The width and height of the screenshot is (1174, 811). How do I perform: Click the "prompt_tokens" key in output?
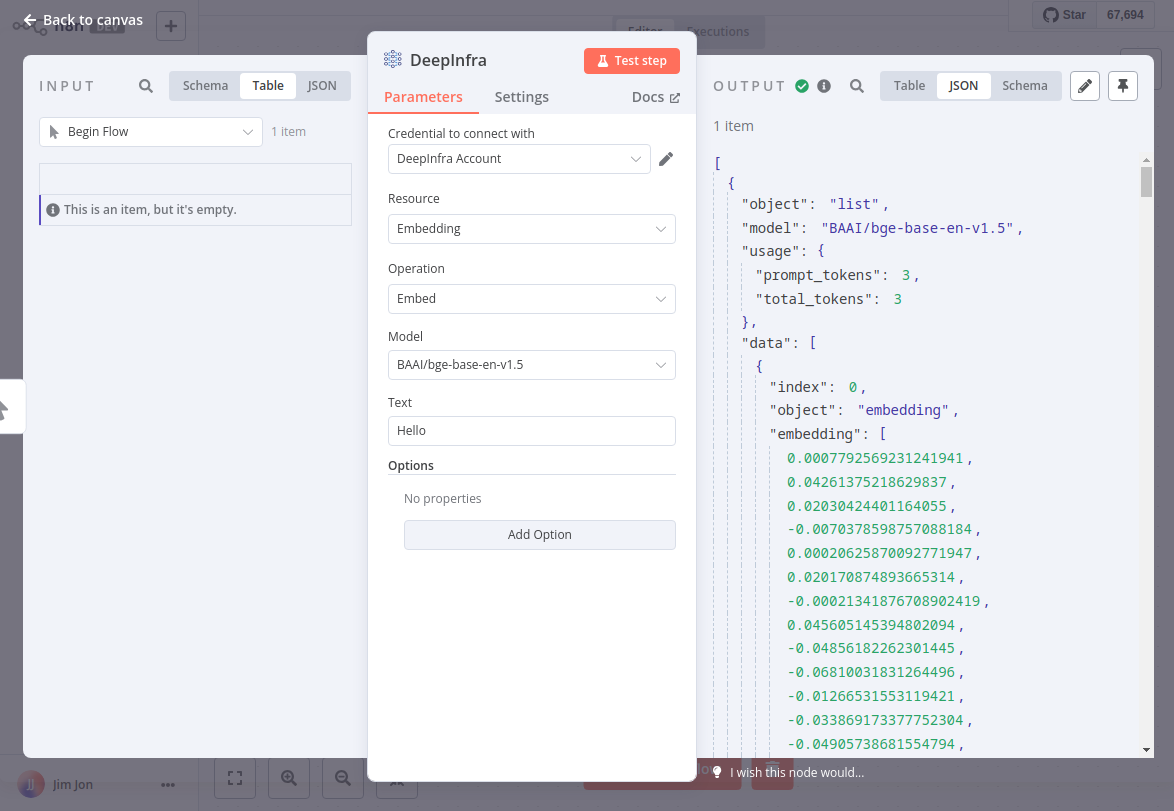(818, 276)
